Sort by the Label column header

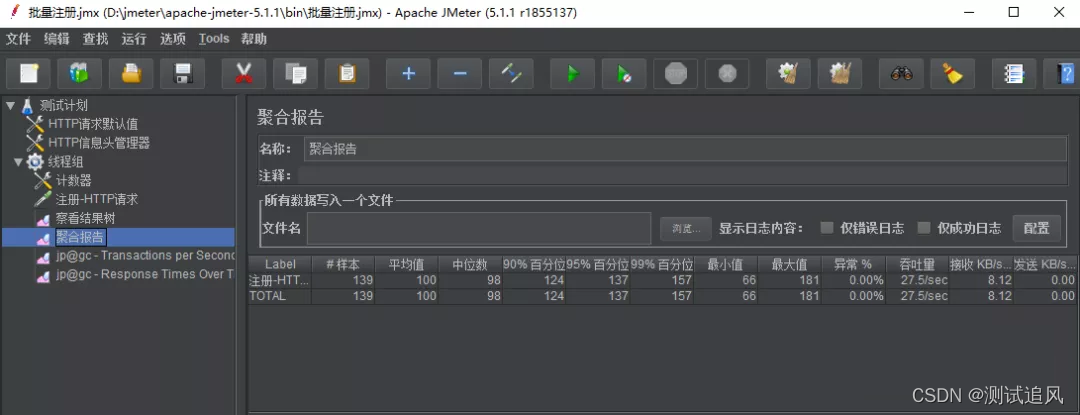tap(280, 264)
